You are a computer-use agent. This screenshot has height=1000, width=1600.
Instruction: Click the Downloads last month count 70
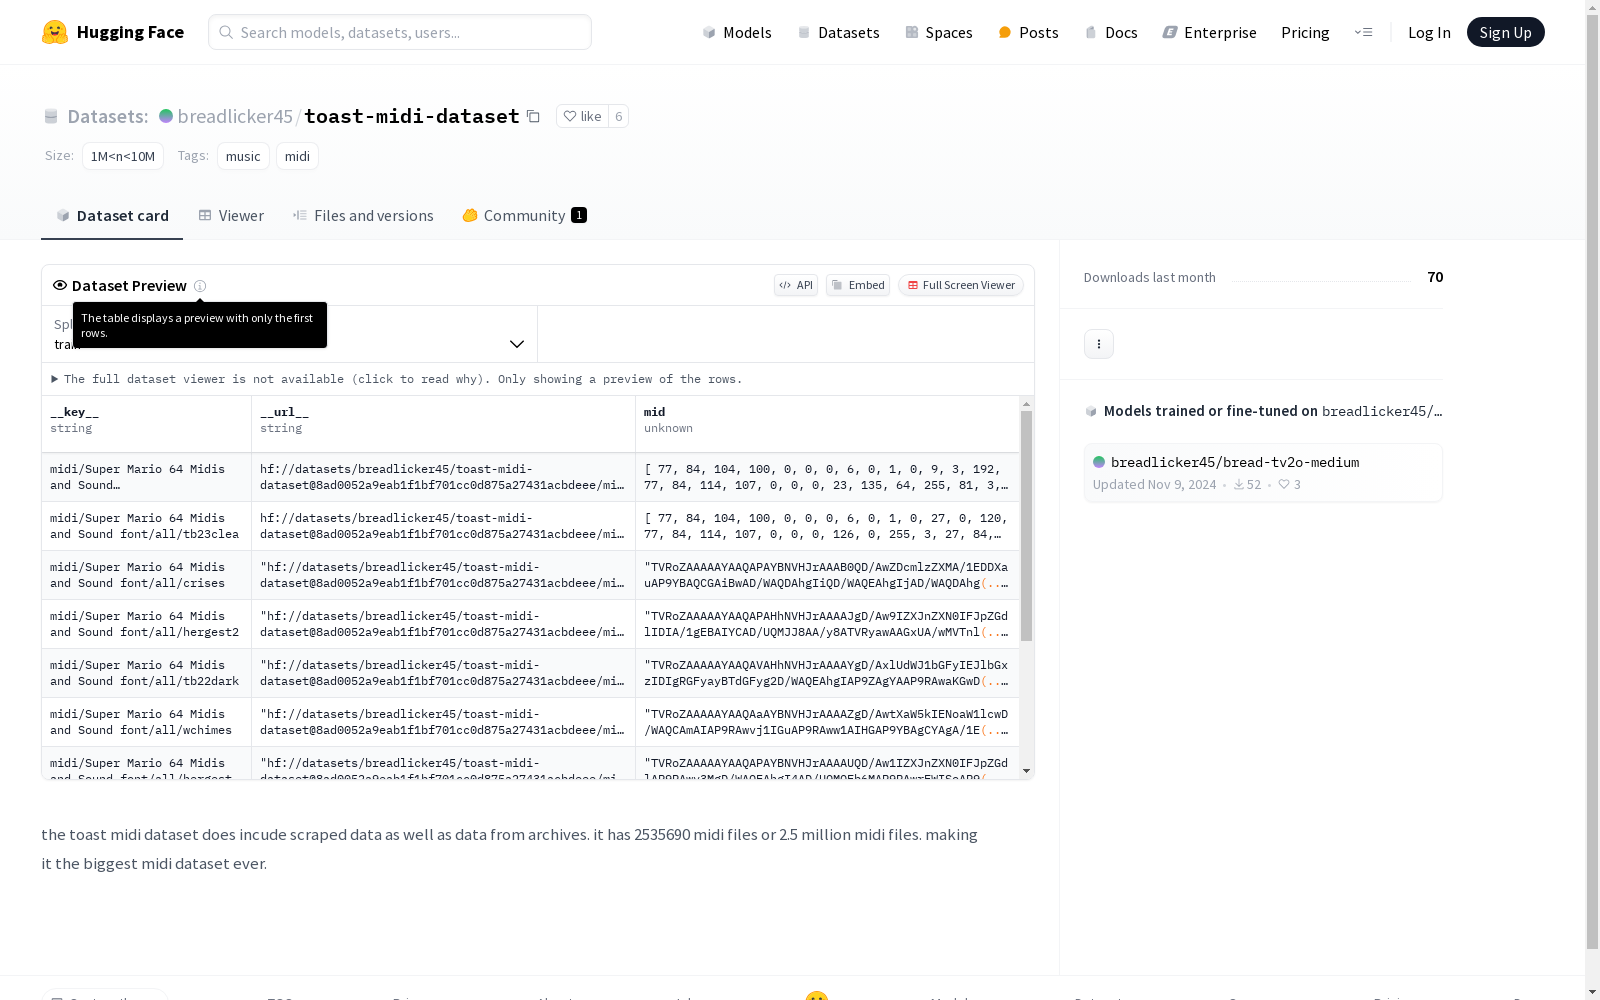(x=1435, y=277)
